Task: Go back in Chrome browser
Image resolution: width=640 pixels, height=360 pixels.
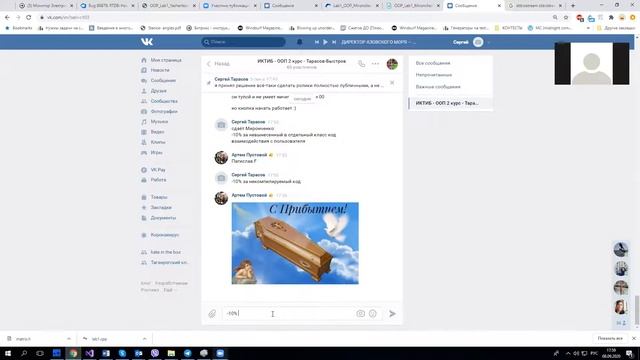Action: [x=7, y=18]
